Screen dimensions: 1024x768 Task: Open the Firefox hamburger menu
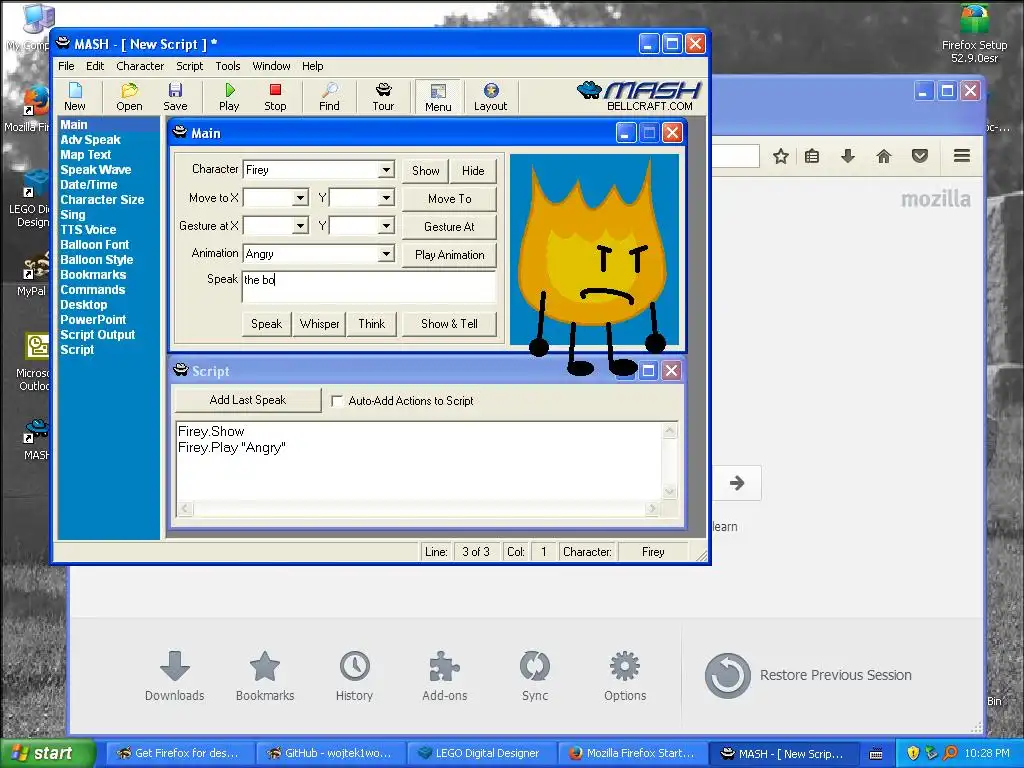coord(961,155)
